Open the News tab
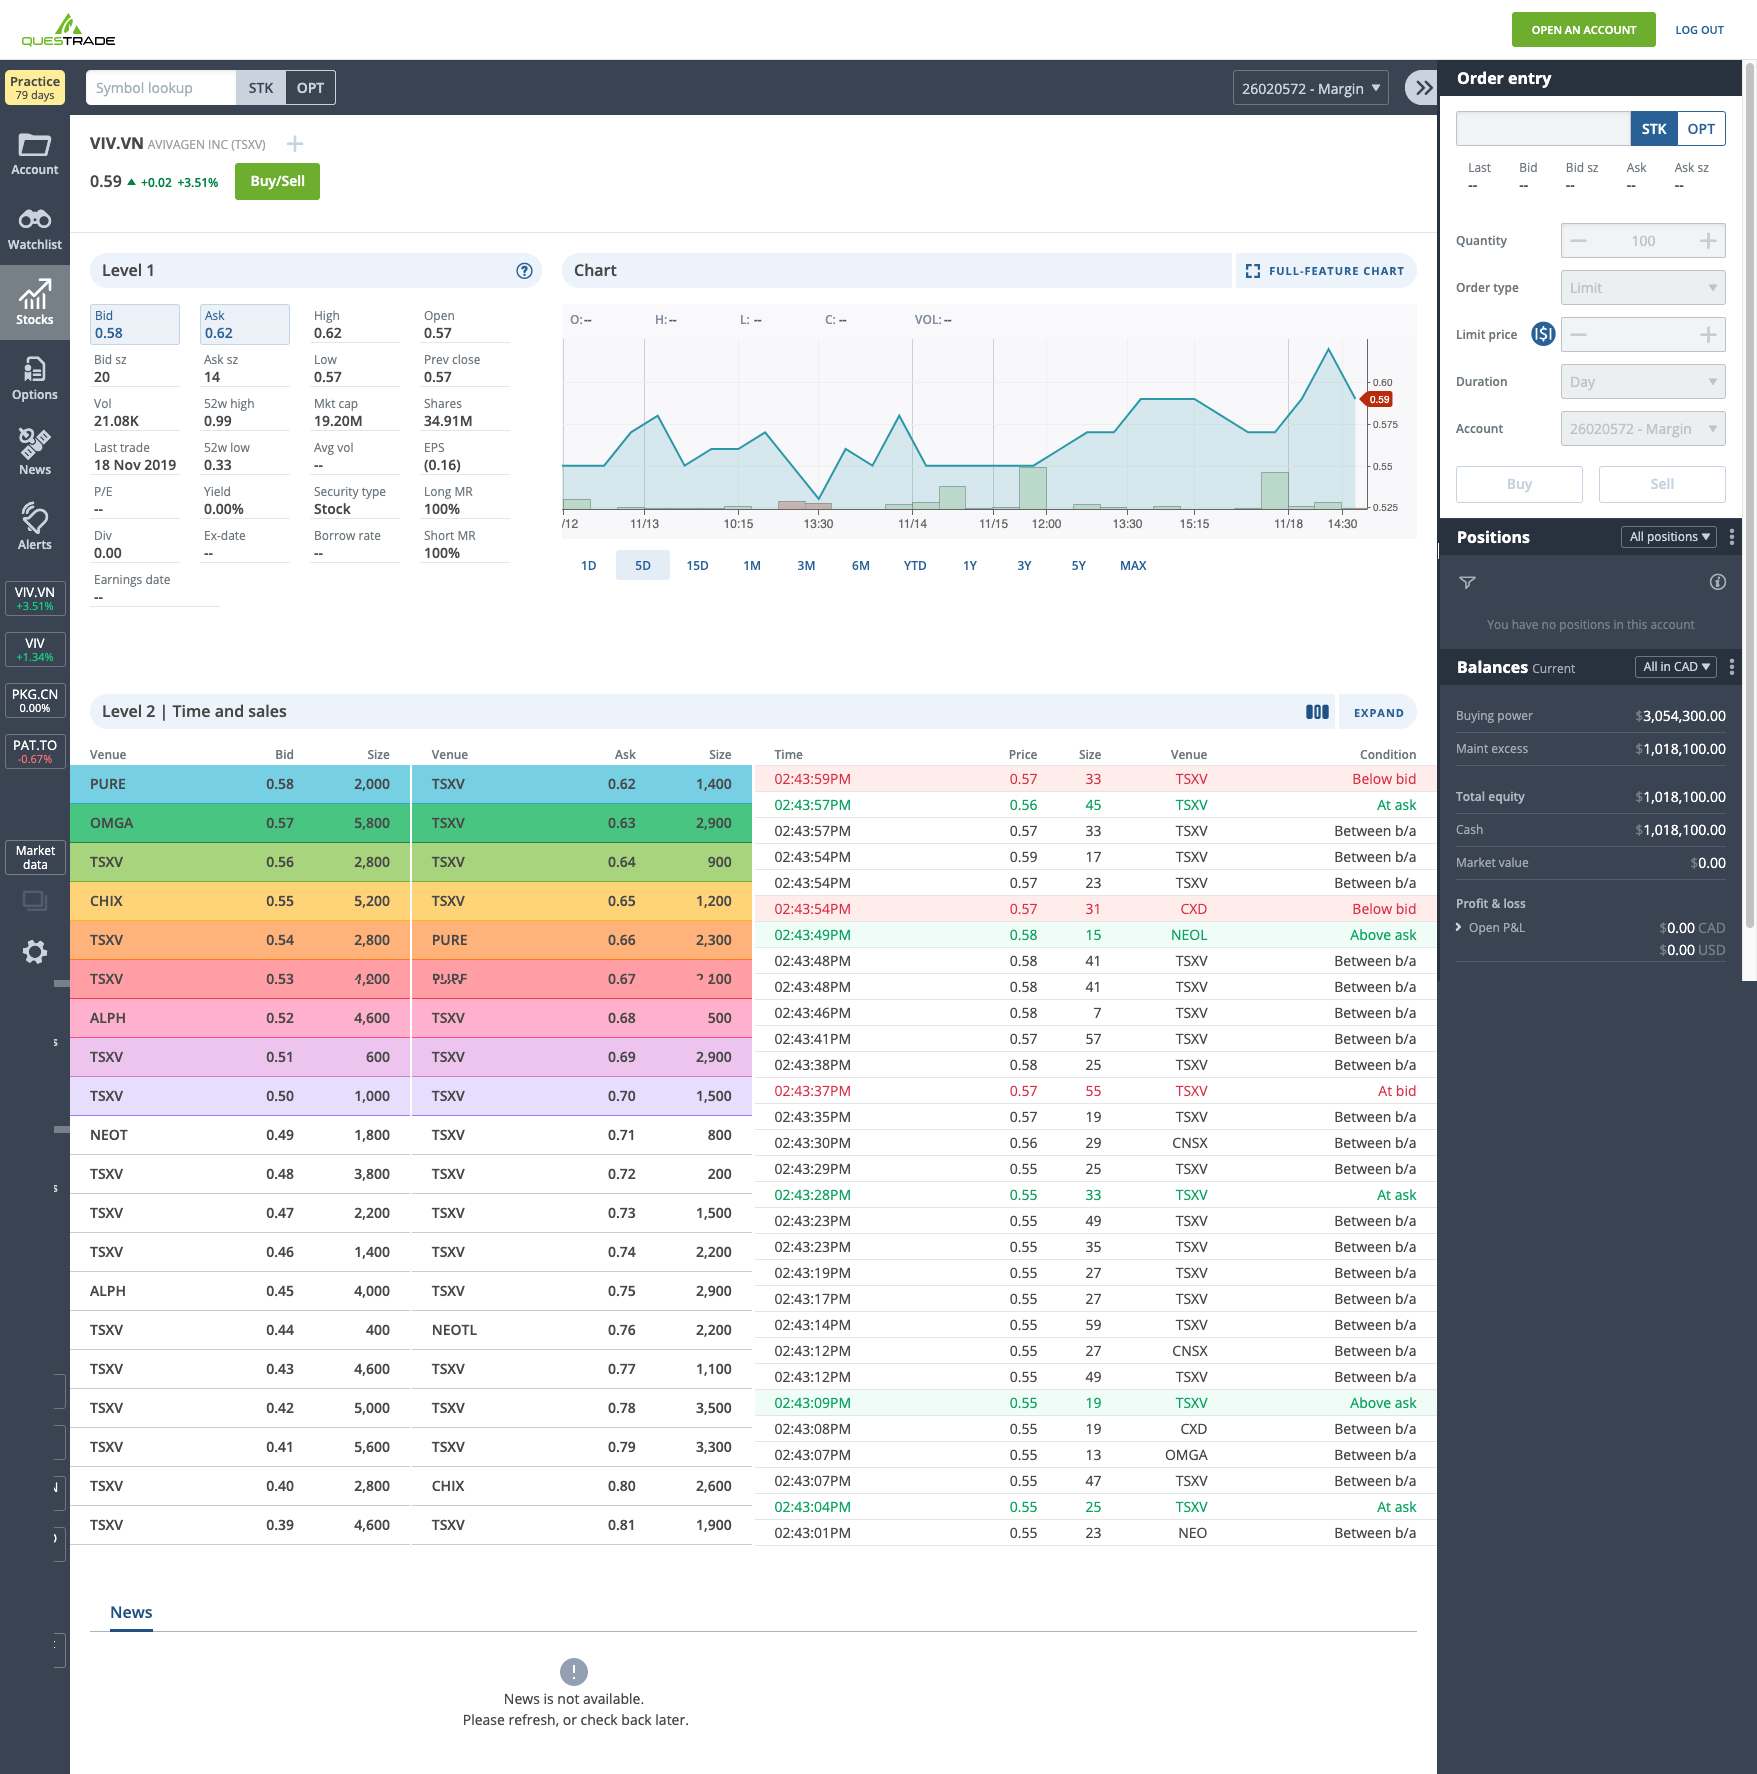Screen dimensions: 1757x1774 (x=131, y=1613)
